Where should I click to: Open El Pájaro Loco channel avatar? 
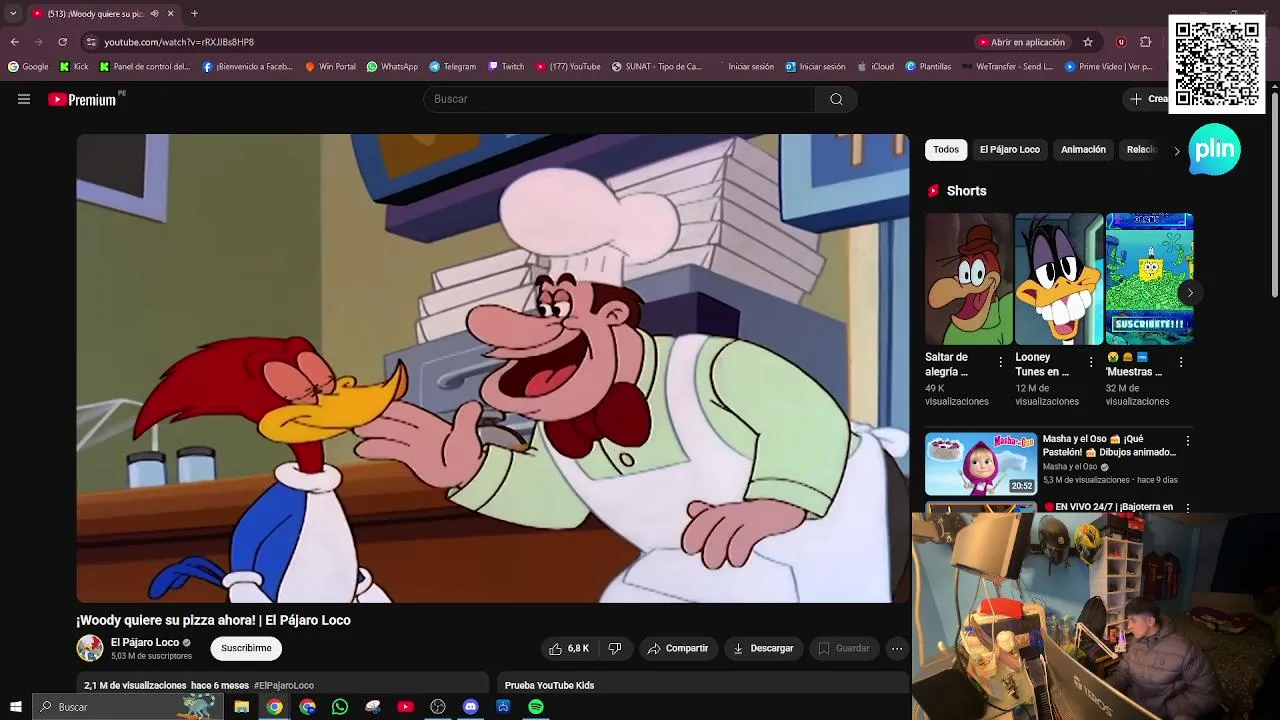click(90, 648)
